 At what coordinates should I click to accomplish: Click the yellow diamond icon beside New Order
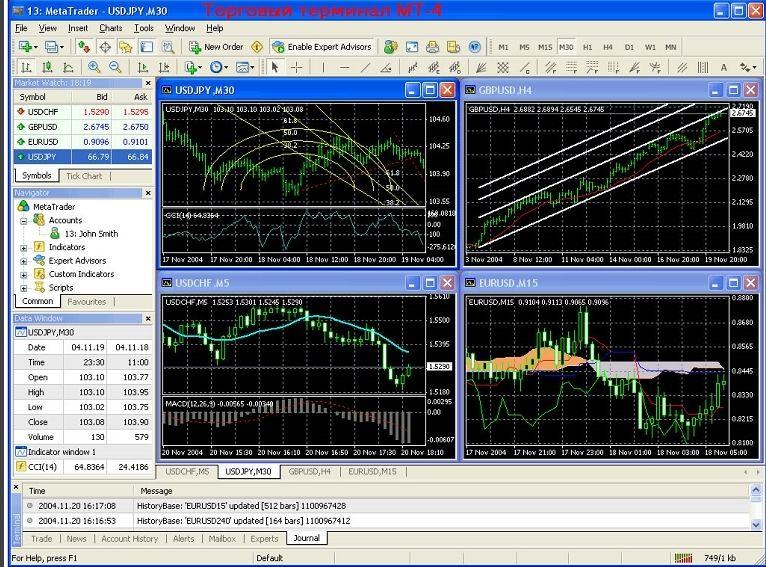click(x=257, y=47)
